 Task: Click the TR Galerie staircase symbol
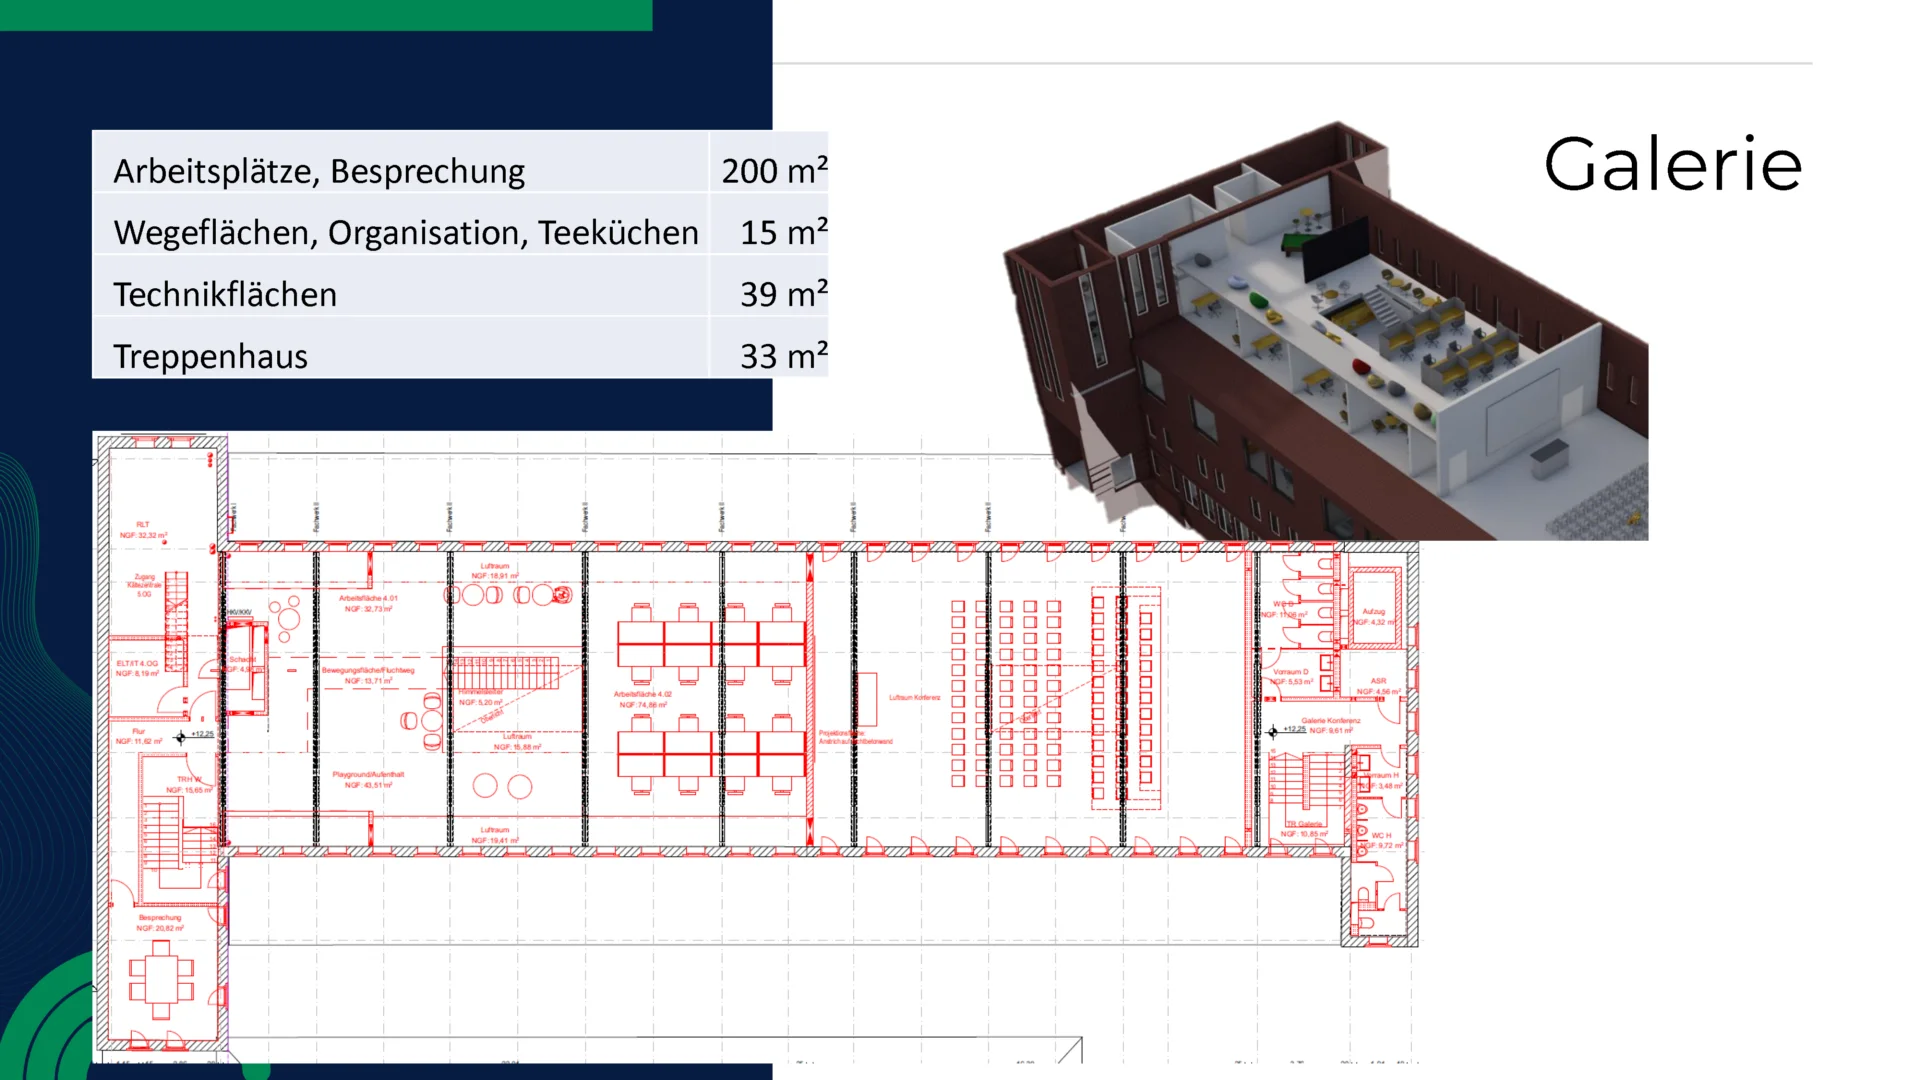click(x=1305, y=782)
